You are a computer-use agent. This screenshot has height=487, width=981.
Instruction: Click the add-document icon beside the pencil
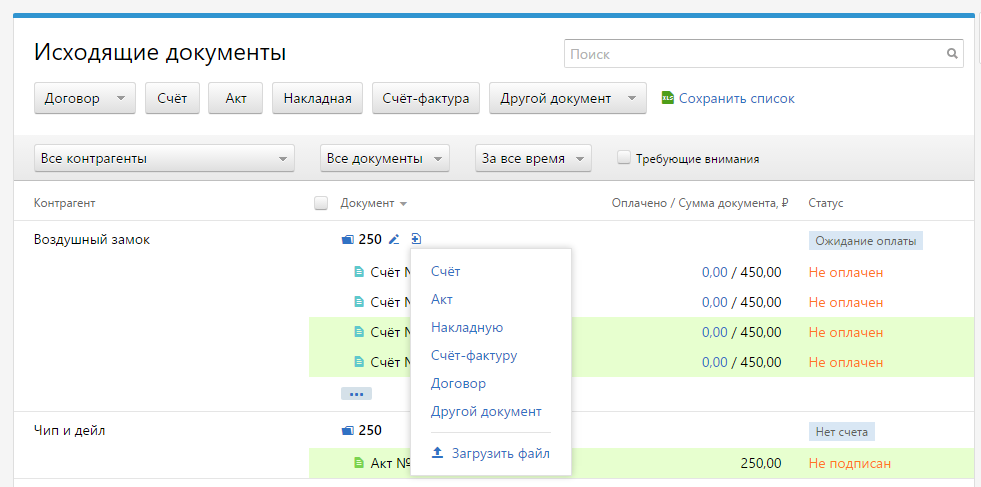(x=417, y=238)
